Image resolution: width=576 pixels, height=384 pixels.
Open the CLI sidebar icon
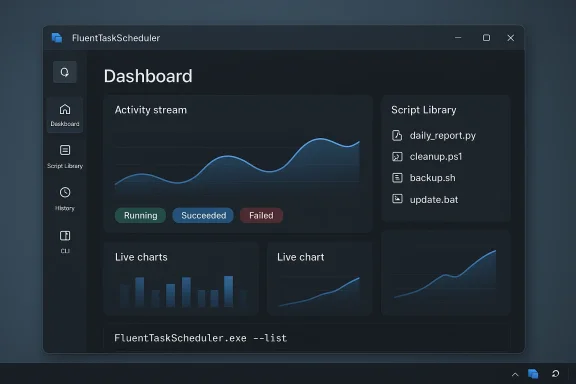coord(65,236)
